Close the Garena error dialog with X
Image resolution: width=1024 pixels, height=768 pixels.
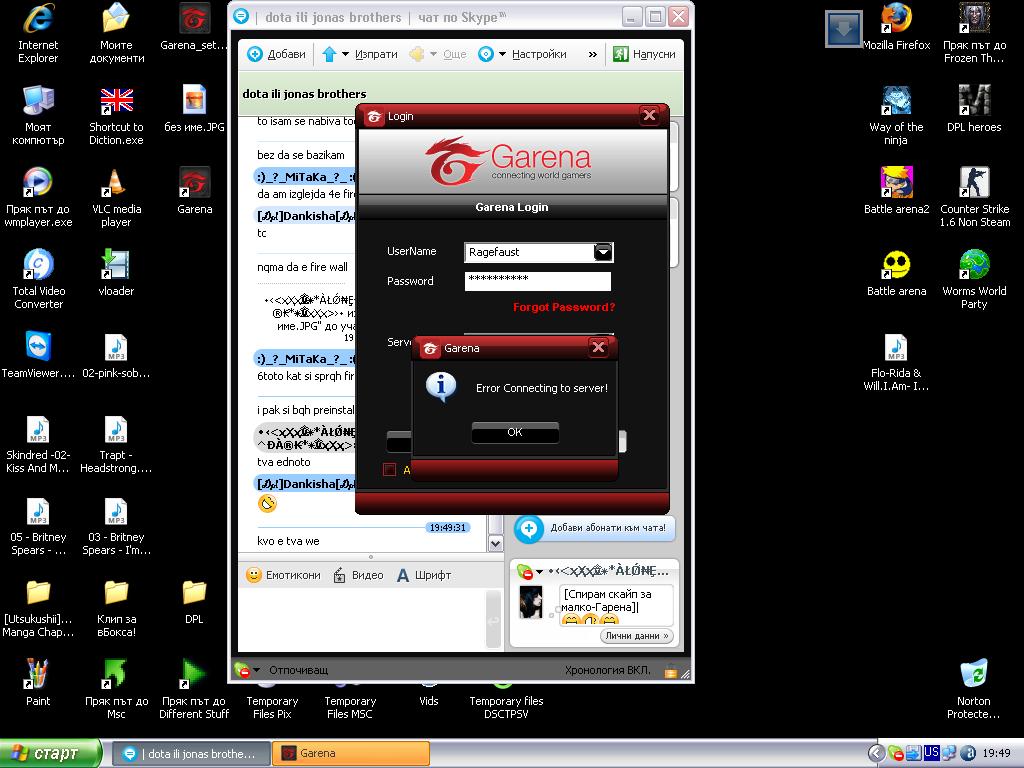[598, 347]
